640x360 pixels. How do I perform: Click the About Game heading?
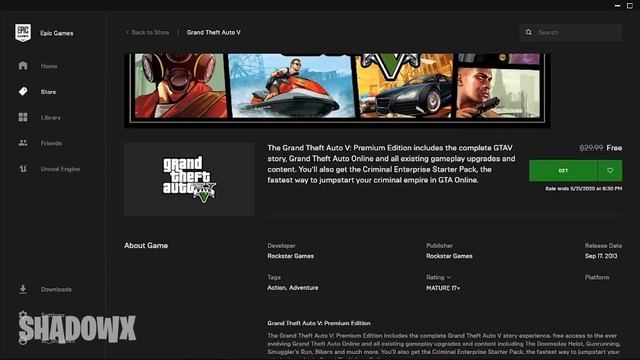(x=146, y=245)
